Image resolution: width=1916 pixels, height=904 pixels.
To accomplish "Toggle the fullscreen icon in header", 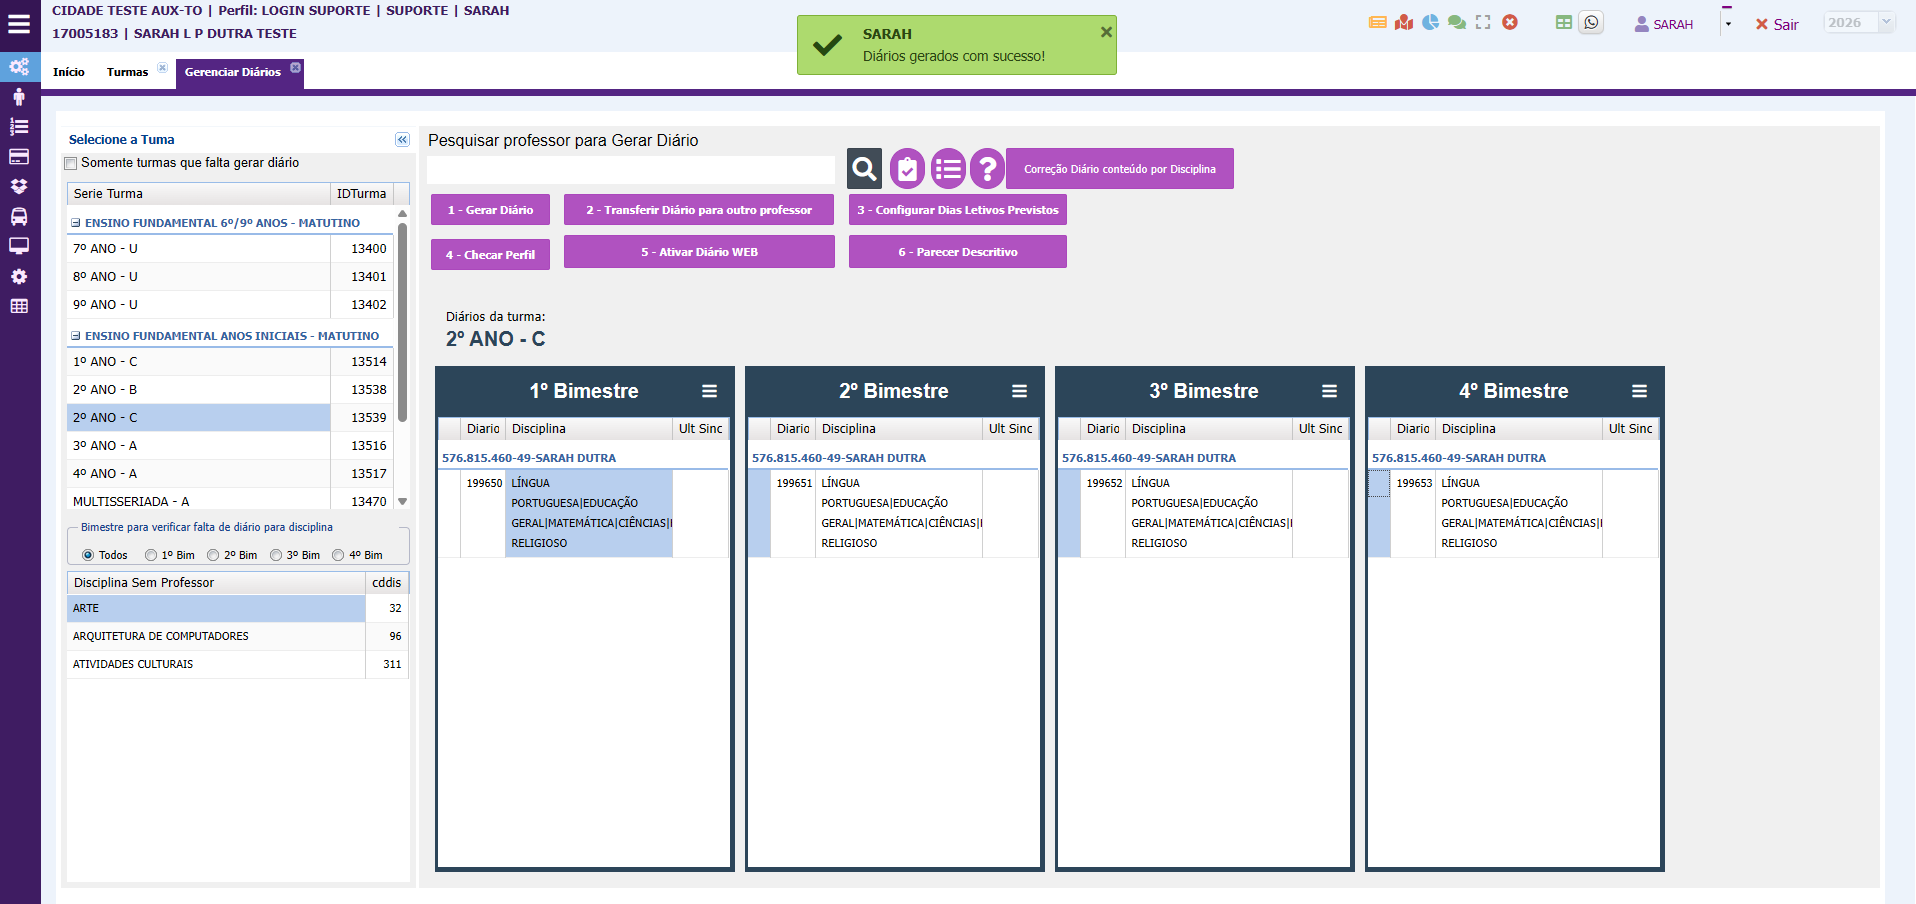I will 1483,22.
